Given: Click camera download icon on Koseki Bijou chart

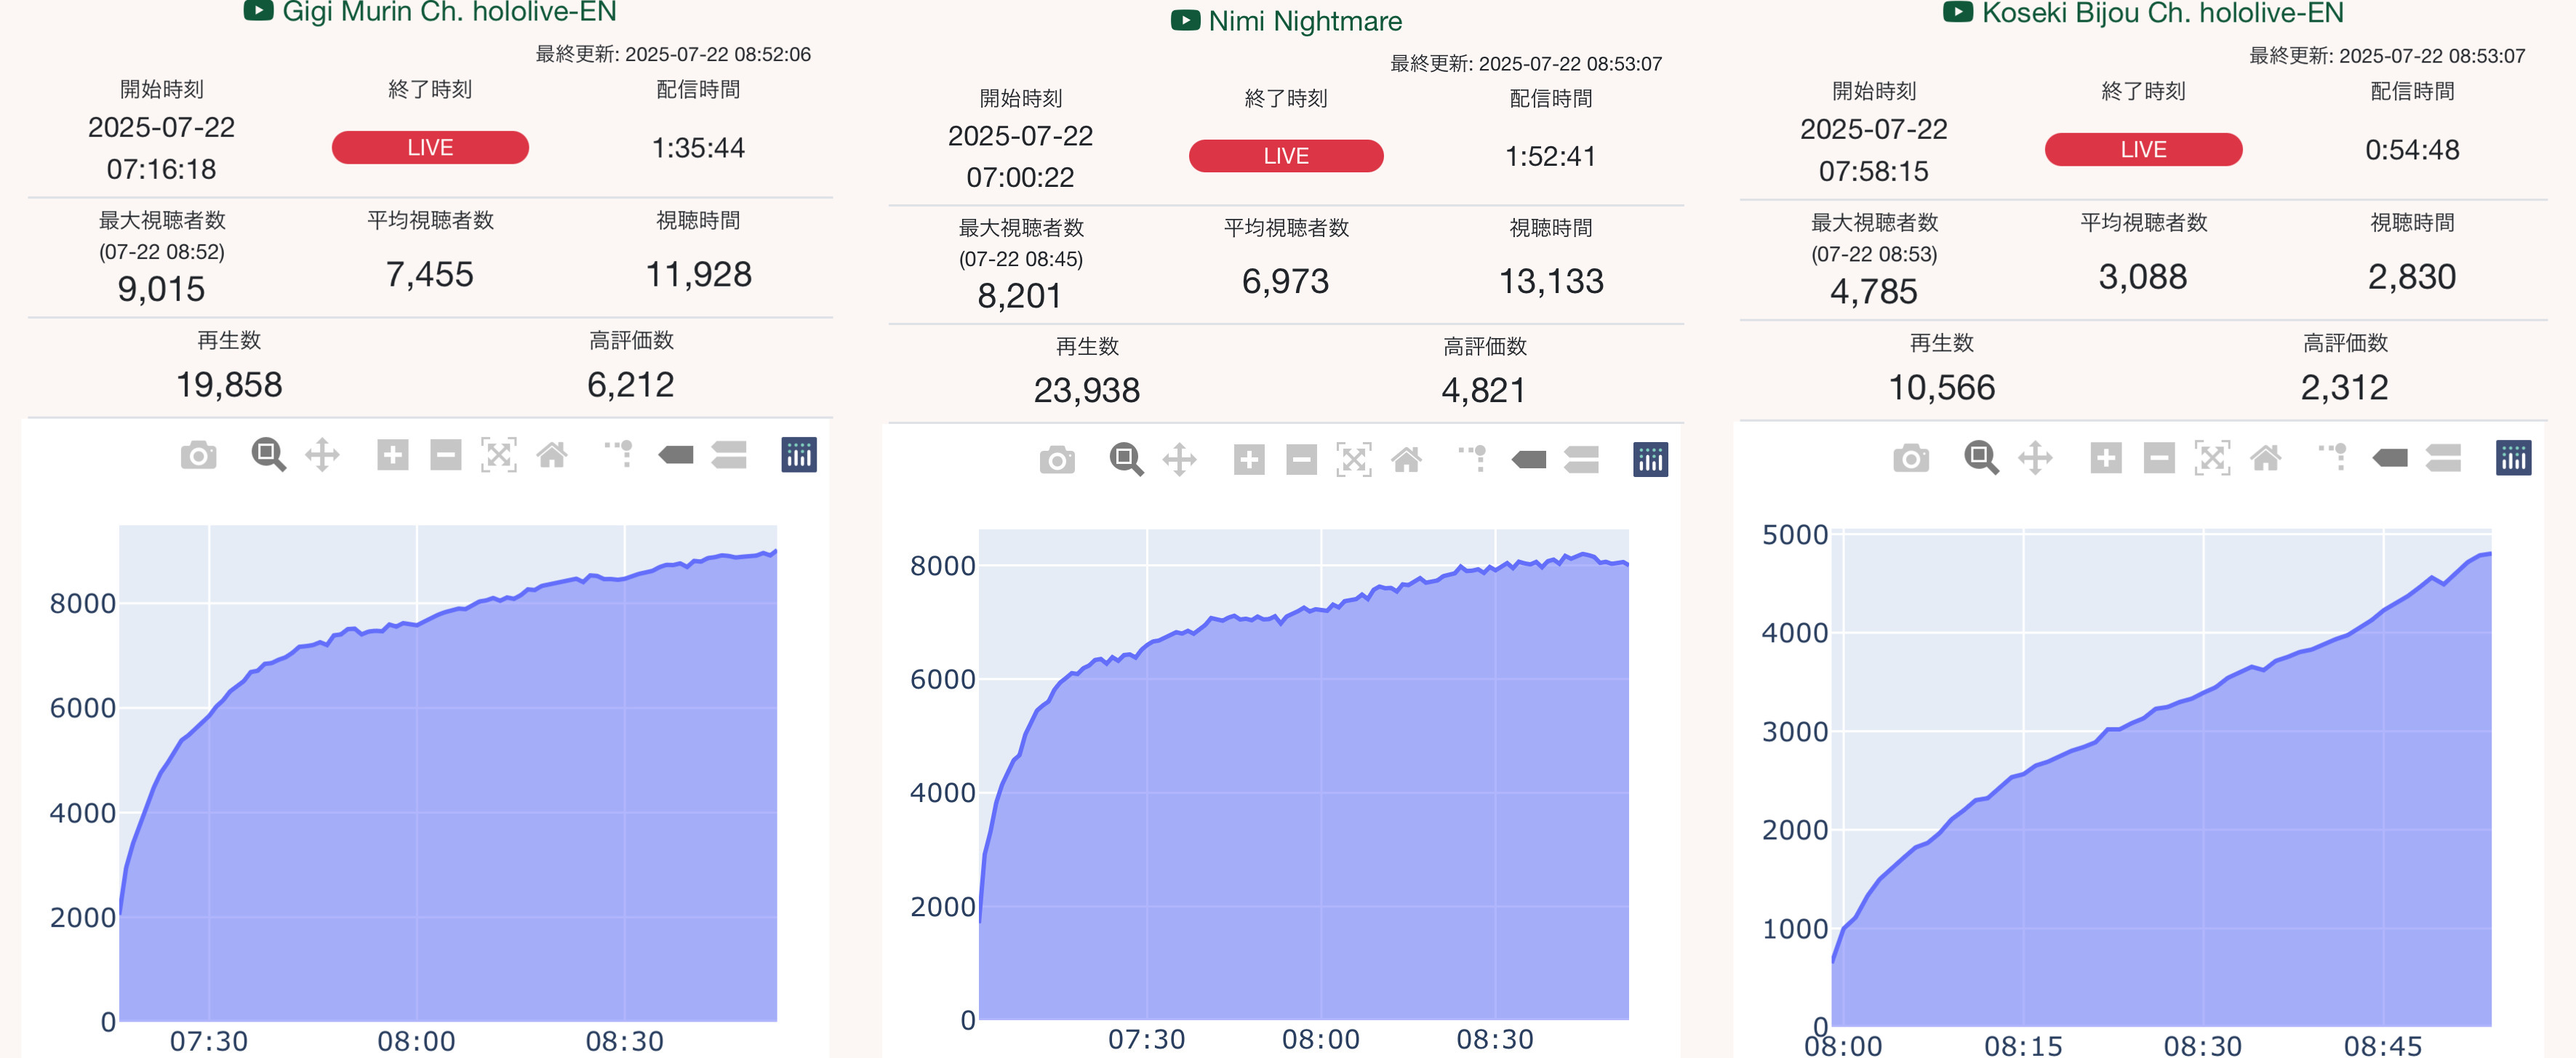Looking at the screenshot, I should click(1911, 459).
